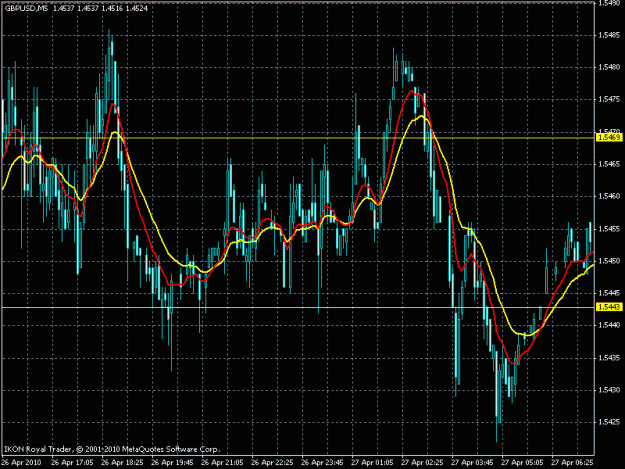
Task: Click the 27 Apr 01:05 time label
Action: click(x=372, y=463)
